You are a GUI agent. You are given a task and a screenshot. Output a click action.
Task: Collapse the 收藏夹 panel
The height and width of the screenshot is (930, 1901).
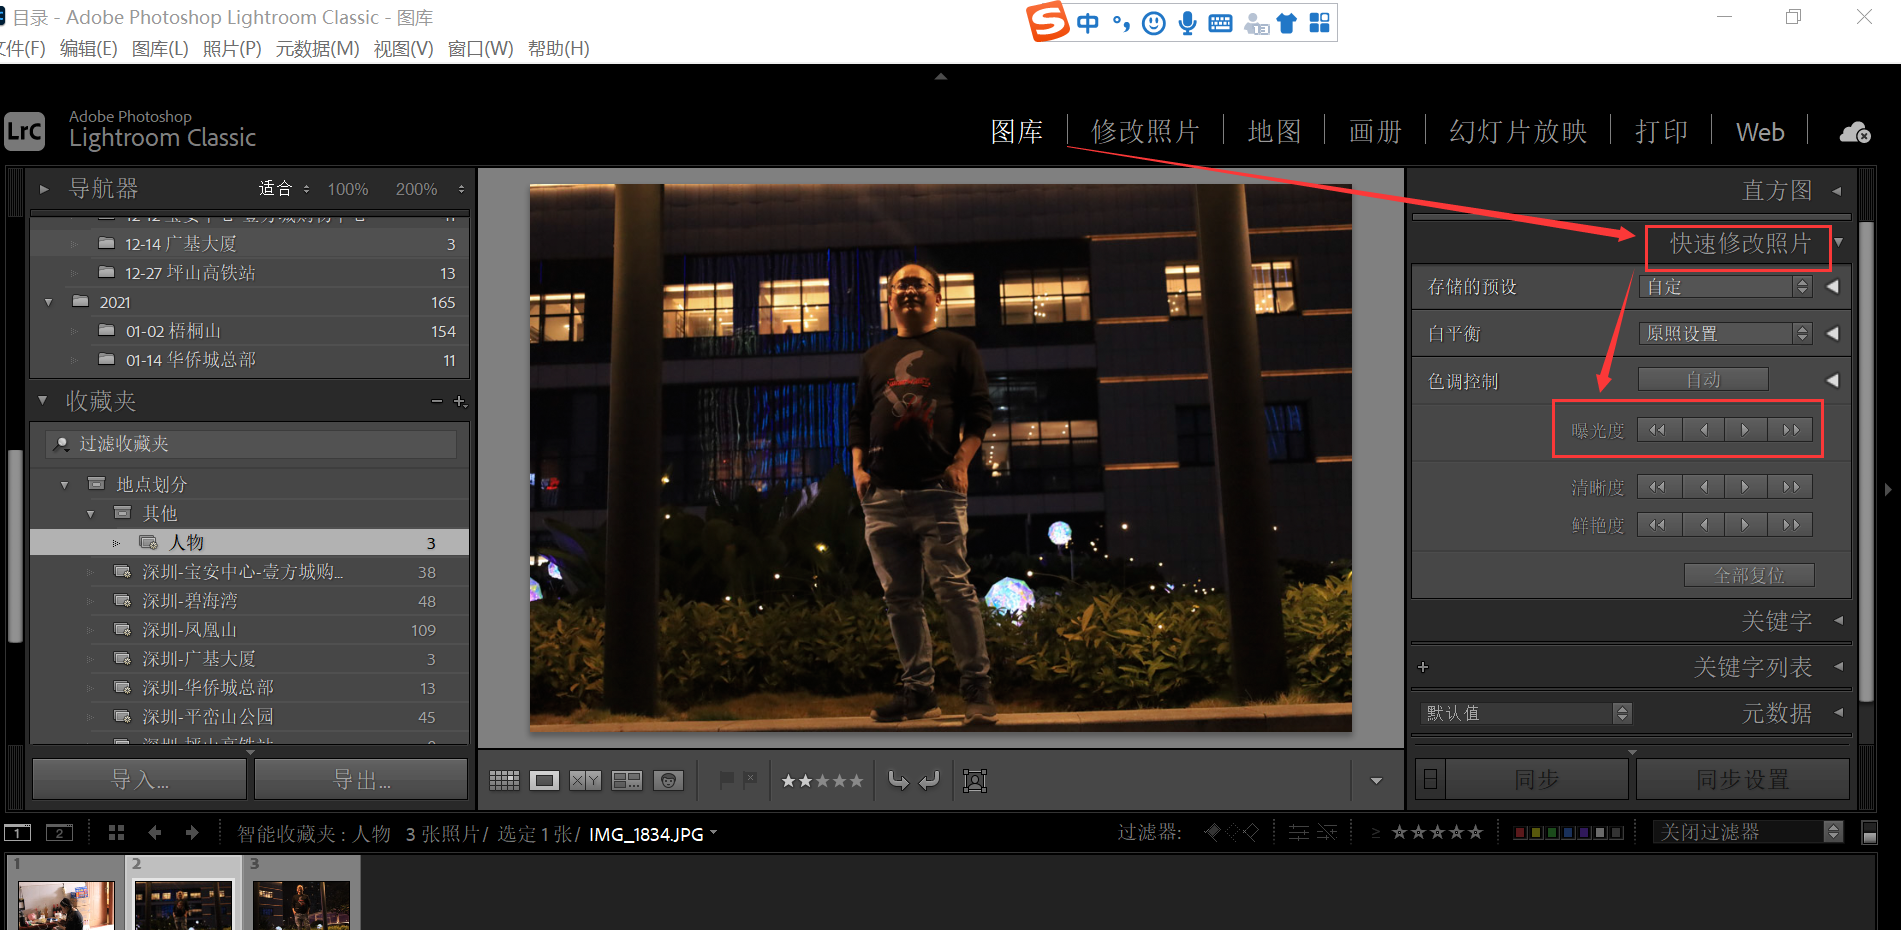(x=43, y=400)
